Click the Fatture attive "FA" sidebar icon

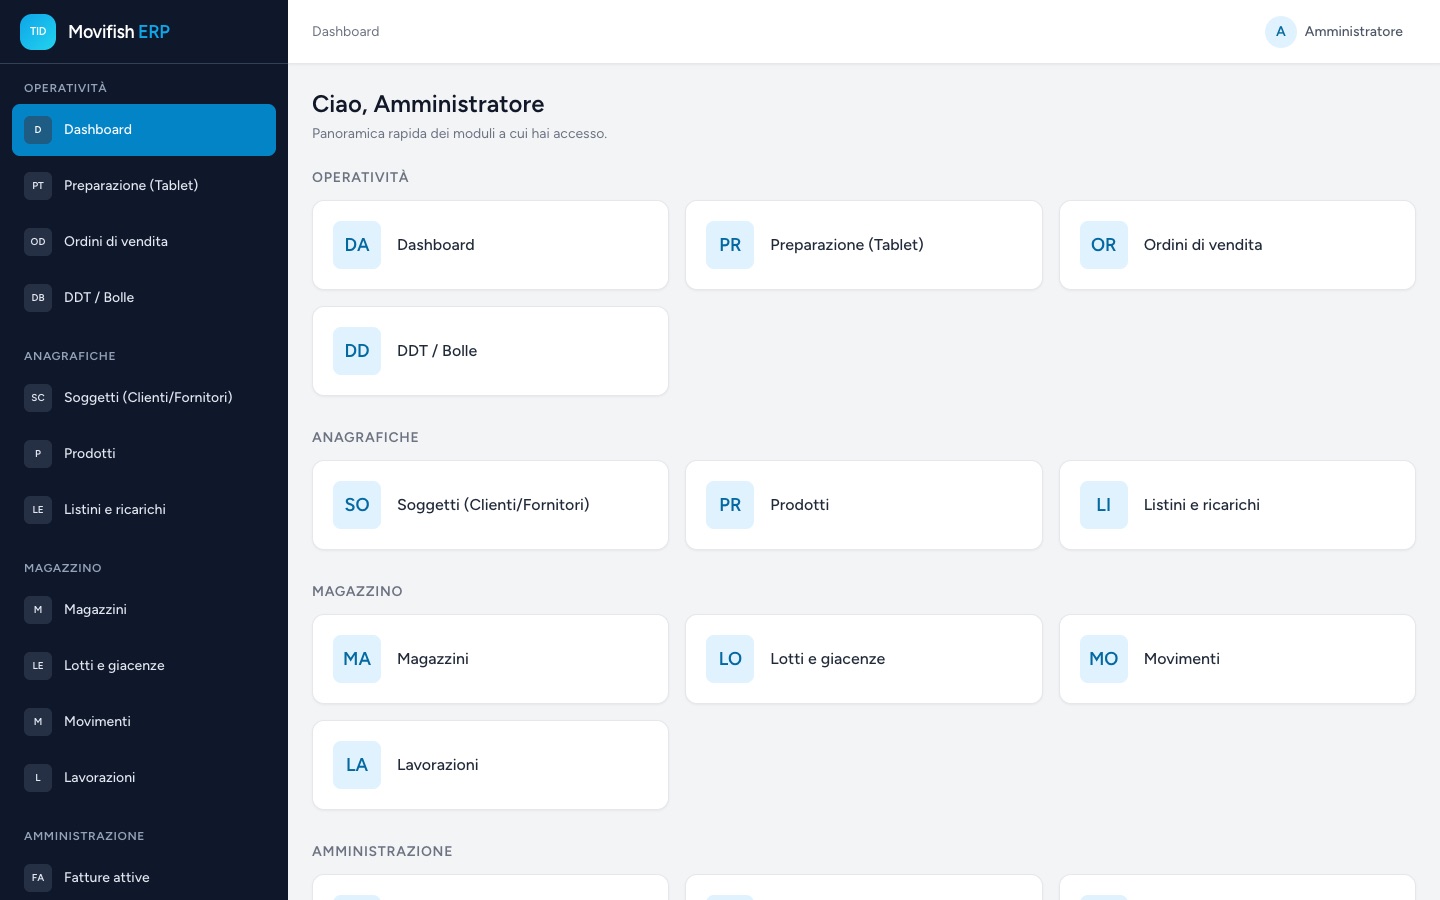pos(38,878)
